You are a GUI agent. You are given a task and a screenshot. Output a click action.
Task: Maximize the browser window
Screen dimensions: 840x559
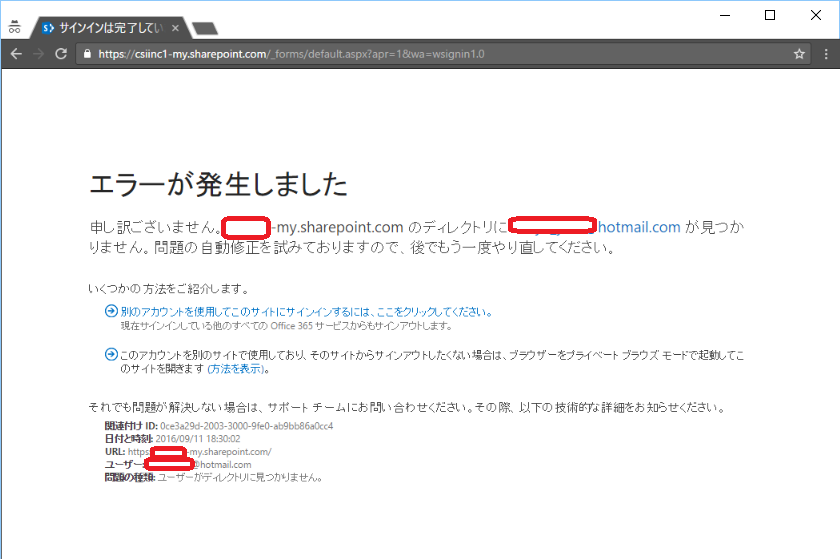click(770, 15)
